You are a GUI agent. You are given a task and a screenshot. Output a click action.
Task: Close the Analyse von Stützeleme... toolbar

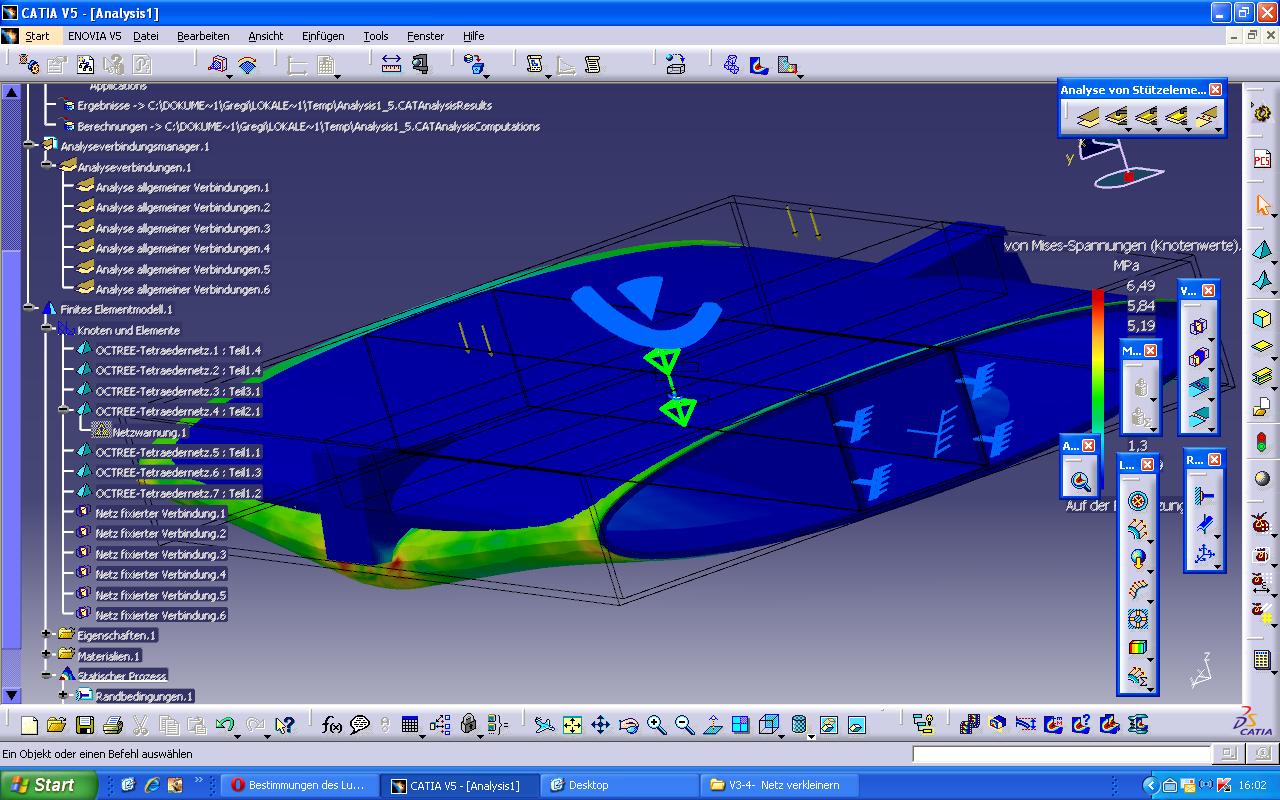[1215, 89]
